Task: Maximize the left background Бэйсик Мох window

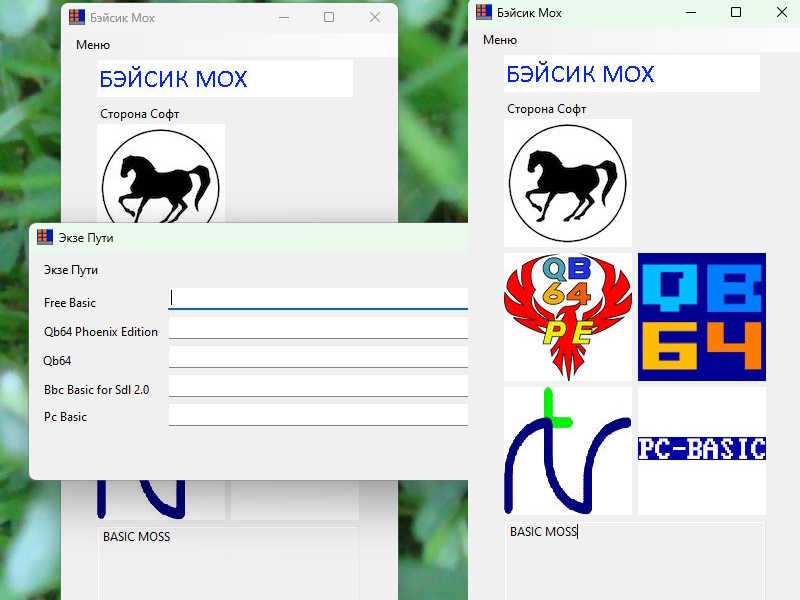Action: (329, 17)
